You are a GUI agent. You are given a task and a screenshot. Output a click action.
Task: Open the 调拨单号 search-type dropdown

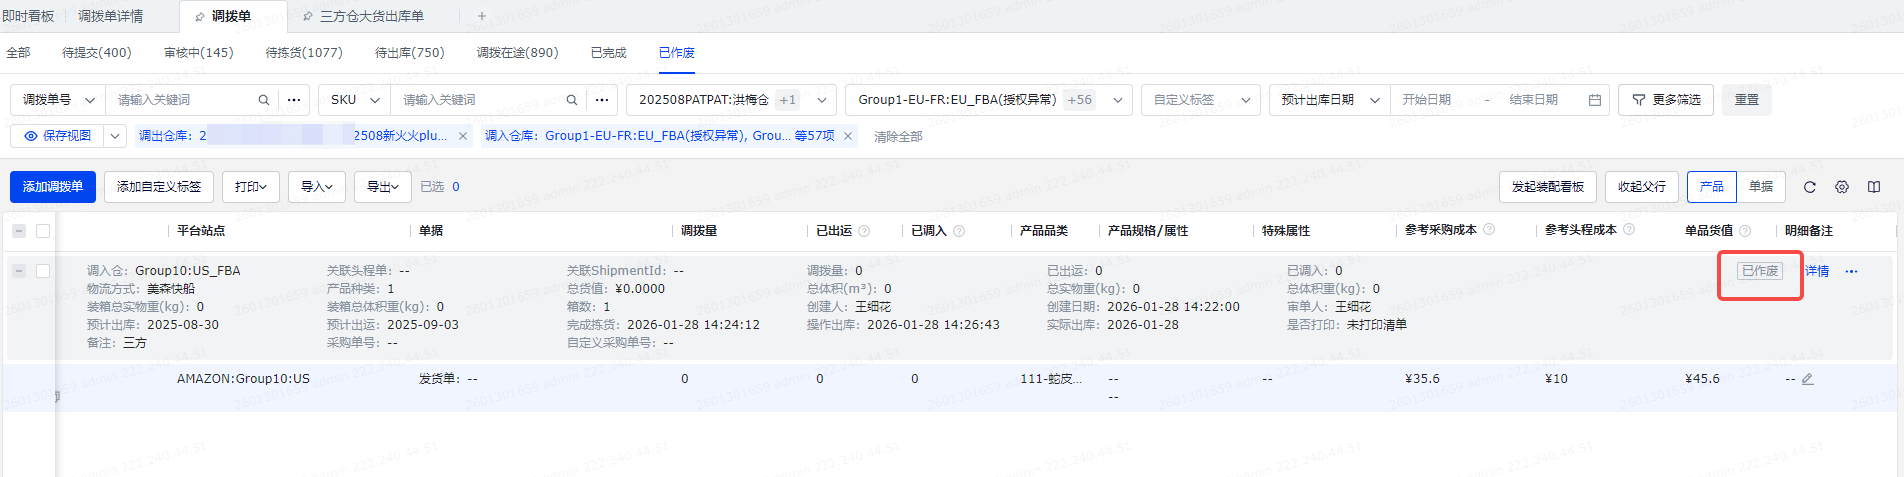pyautogui.click(x=58, y=100)
